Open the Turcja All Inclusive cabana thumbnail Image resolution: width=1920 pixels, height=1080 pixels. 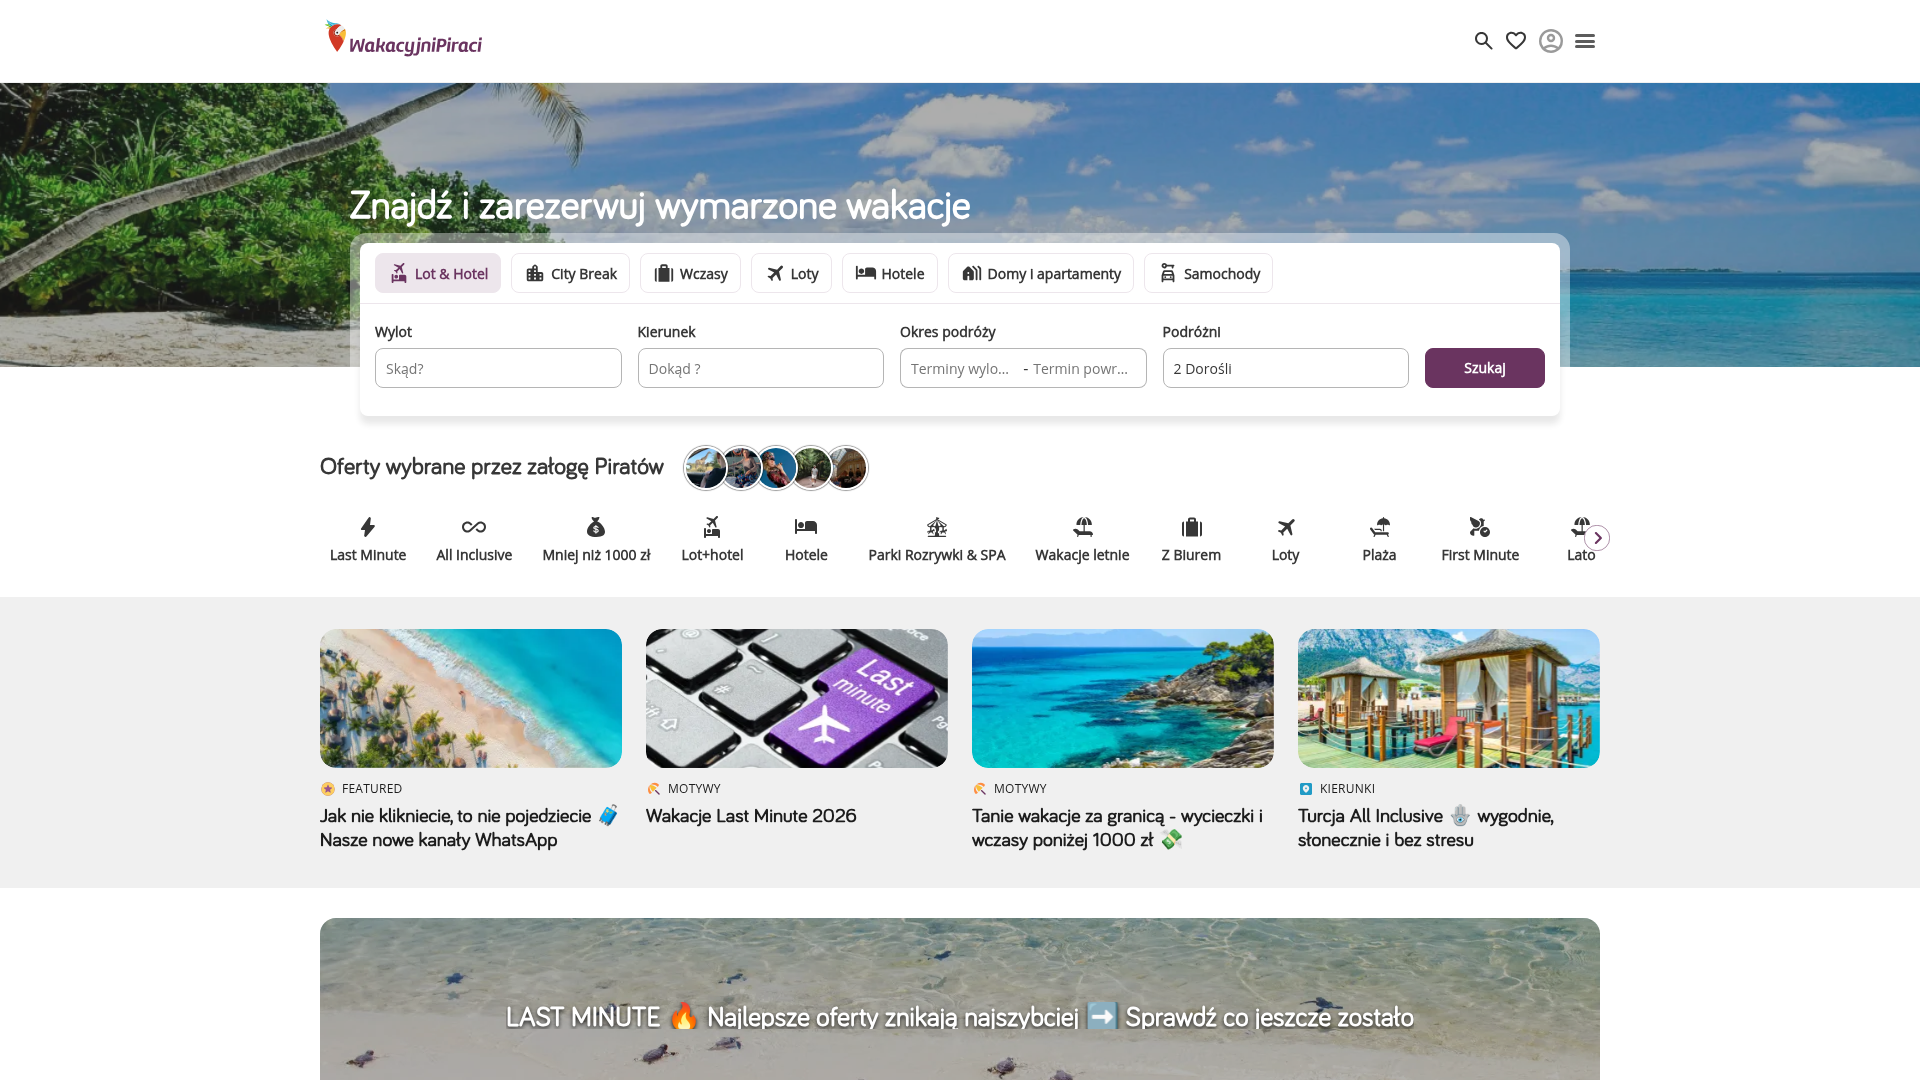pos(1448,698)
